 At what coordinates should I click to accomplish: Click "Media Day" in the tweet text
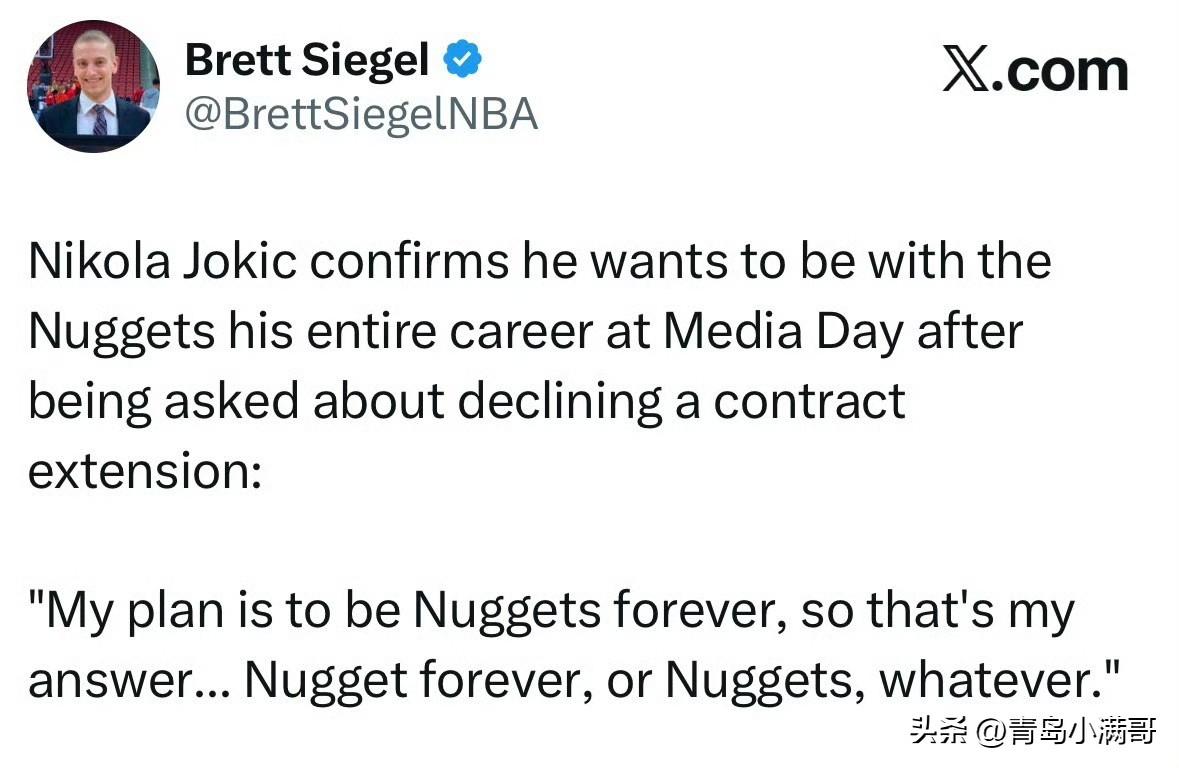[x=783, y=332]
